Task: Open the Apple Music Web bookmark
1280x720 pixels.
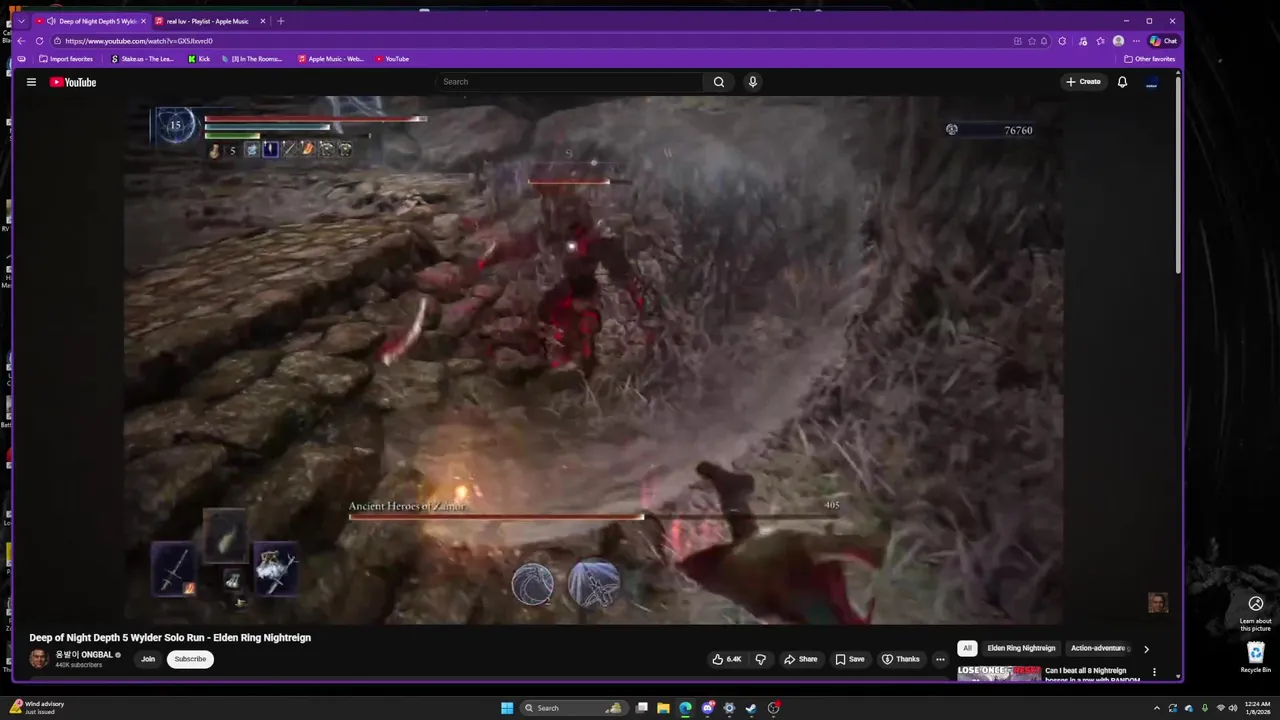Action: tap(331, 59)
